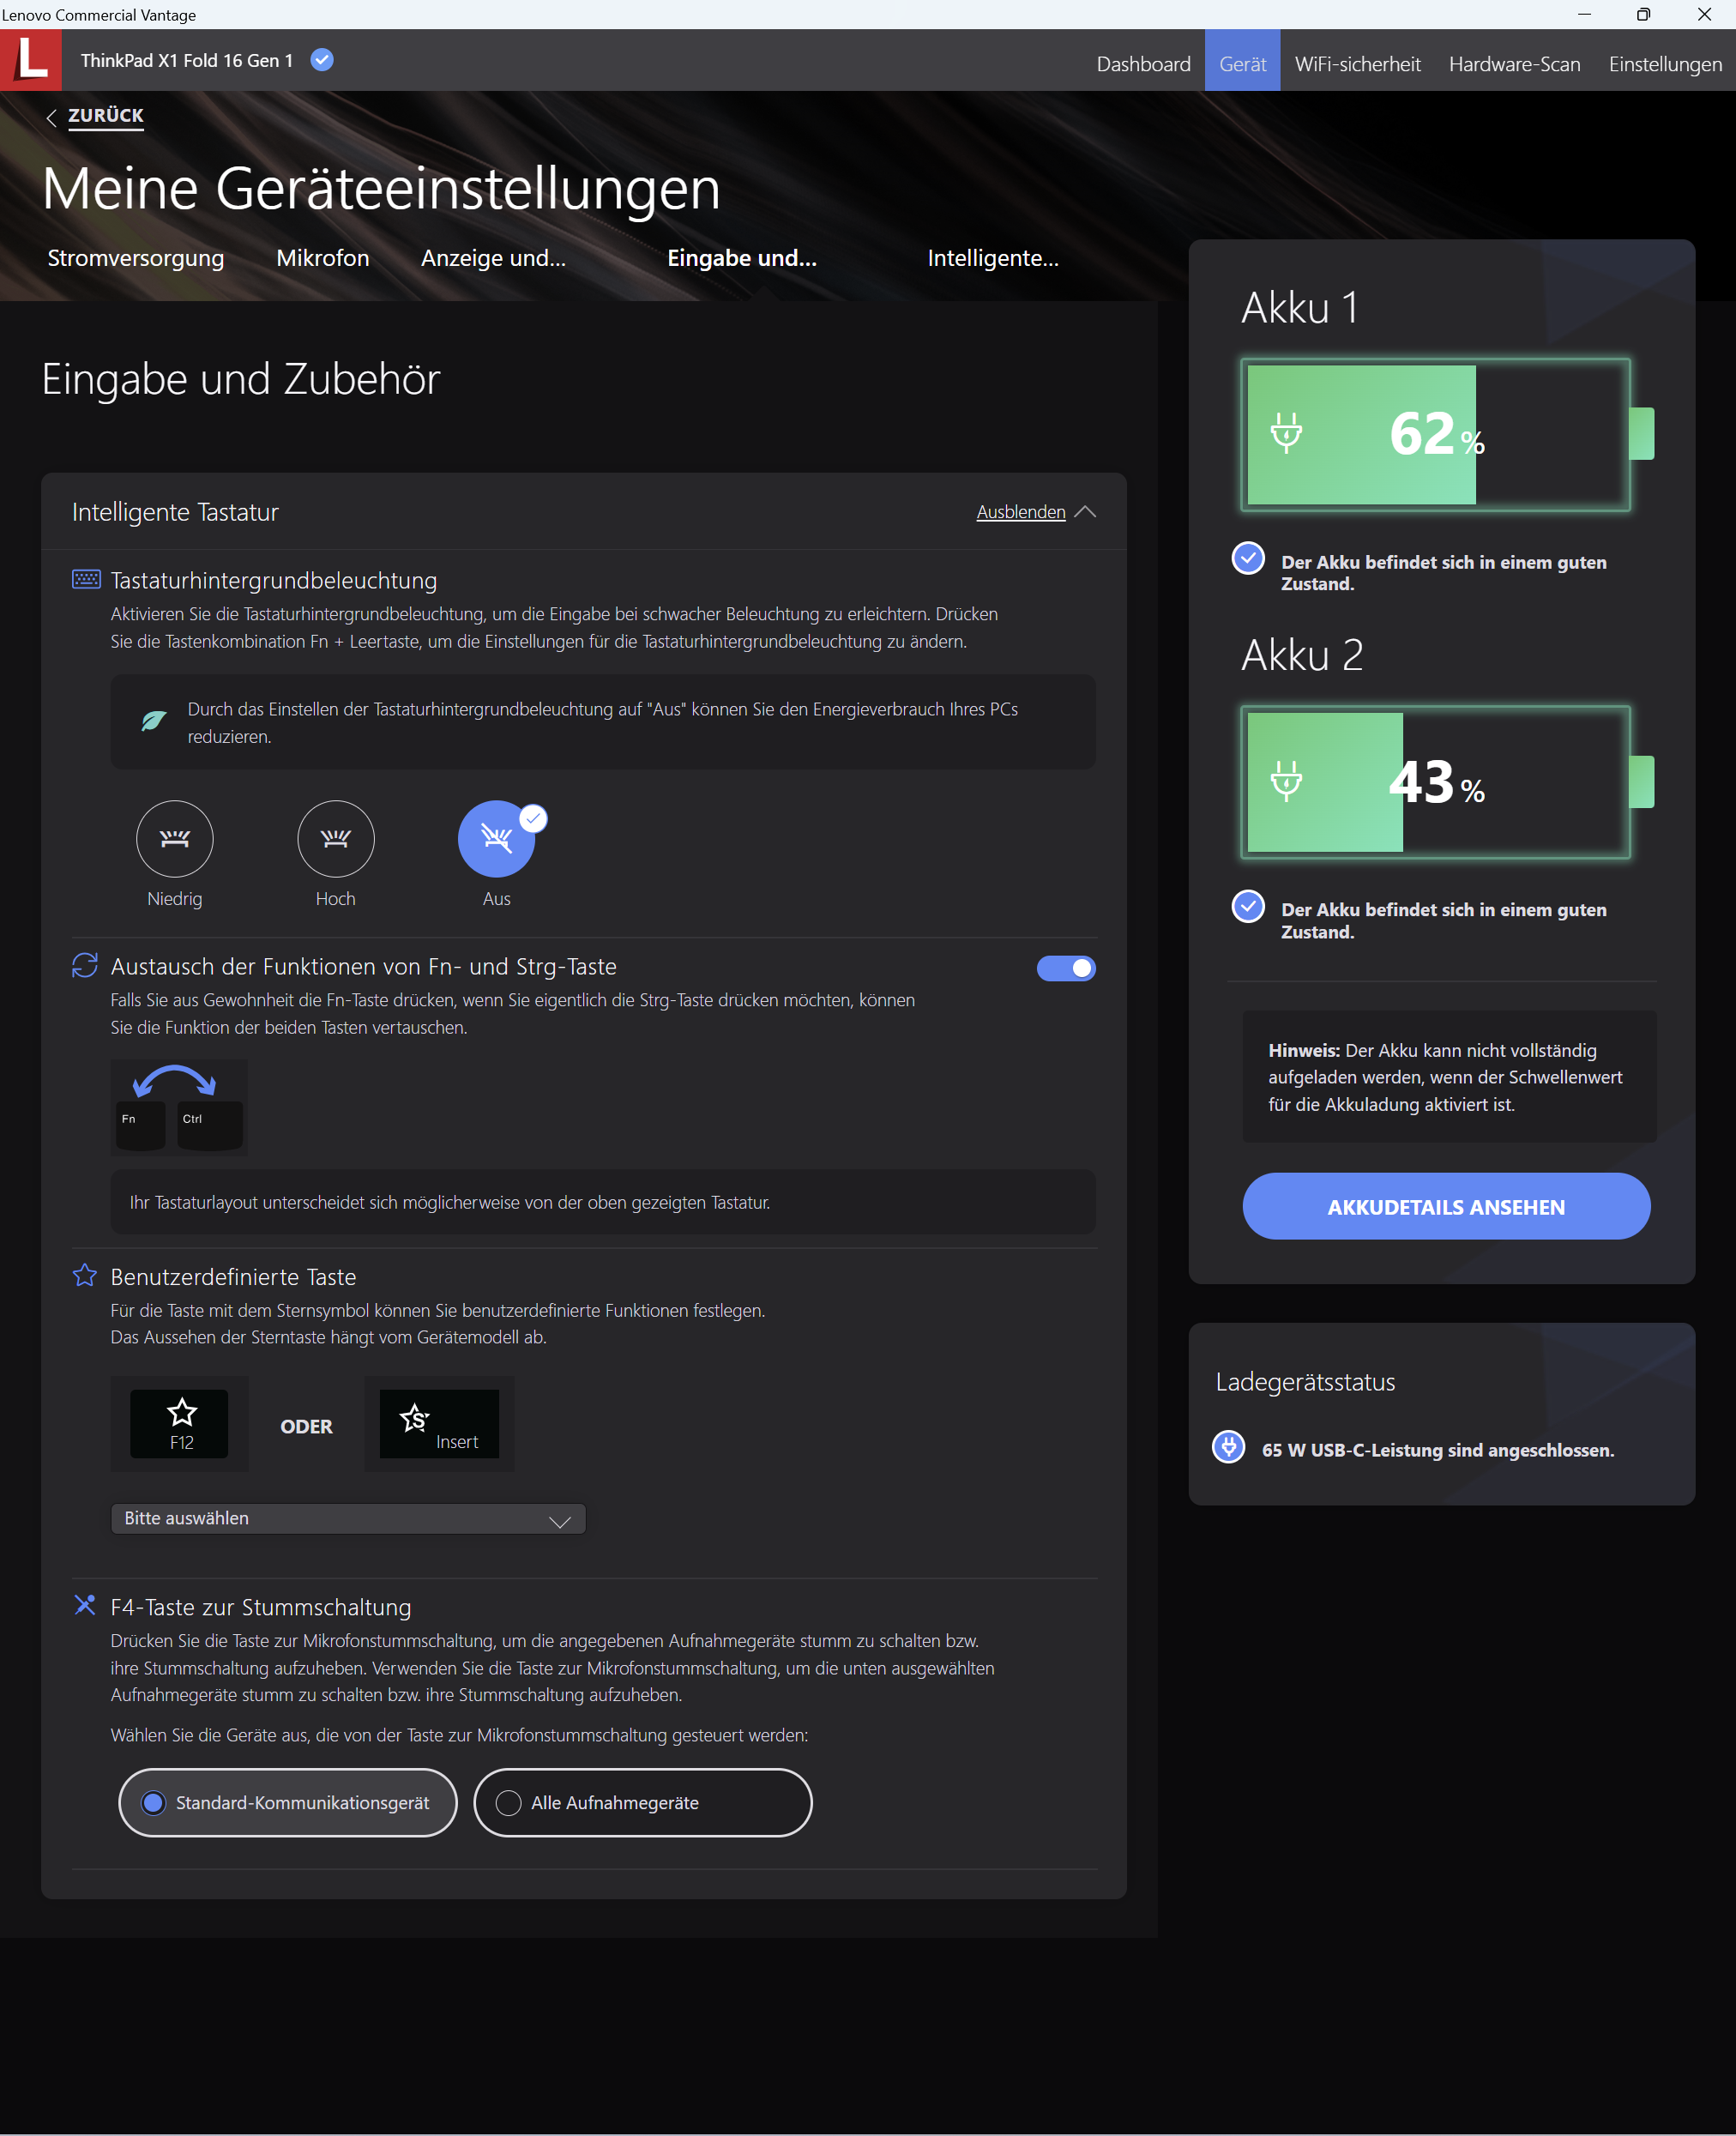Switch to the Stromversorgung tab
The height and width of the screenshot is (2136, 1736).
click(136, 258)
